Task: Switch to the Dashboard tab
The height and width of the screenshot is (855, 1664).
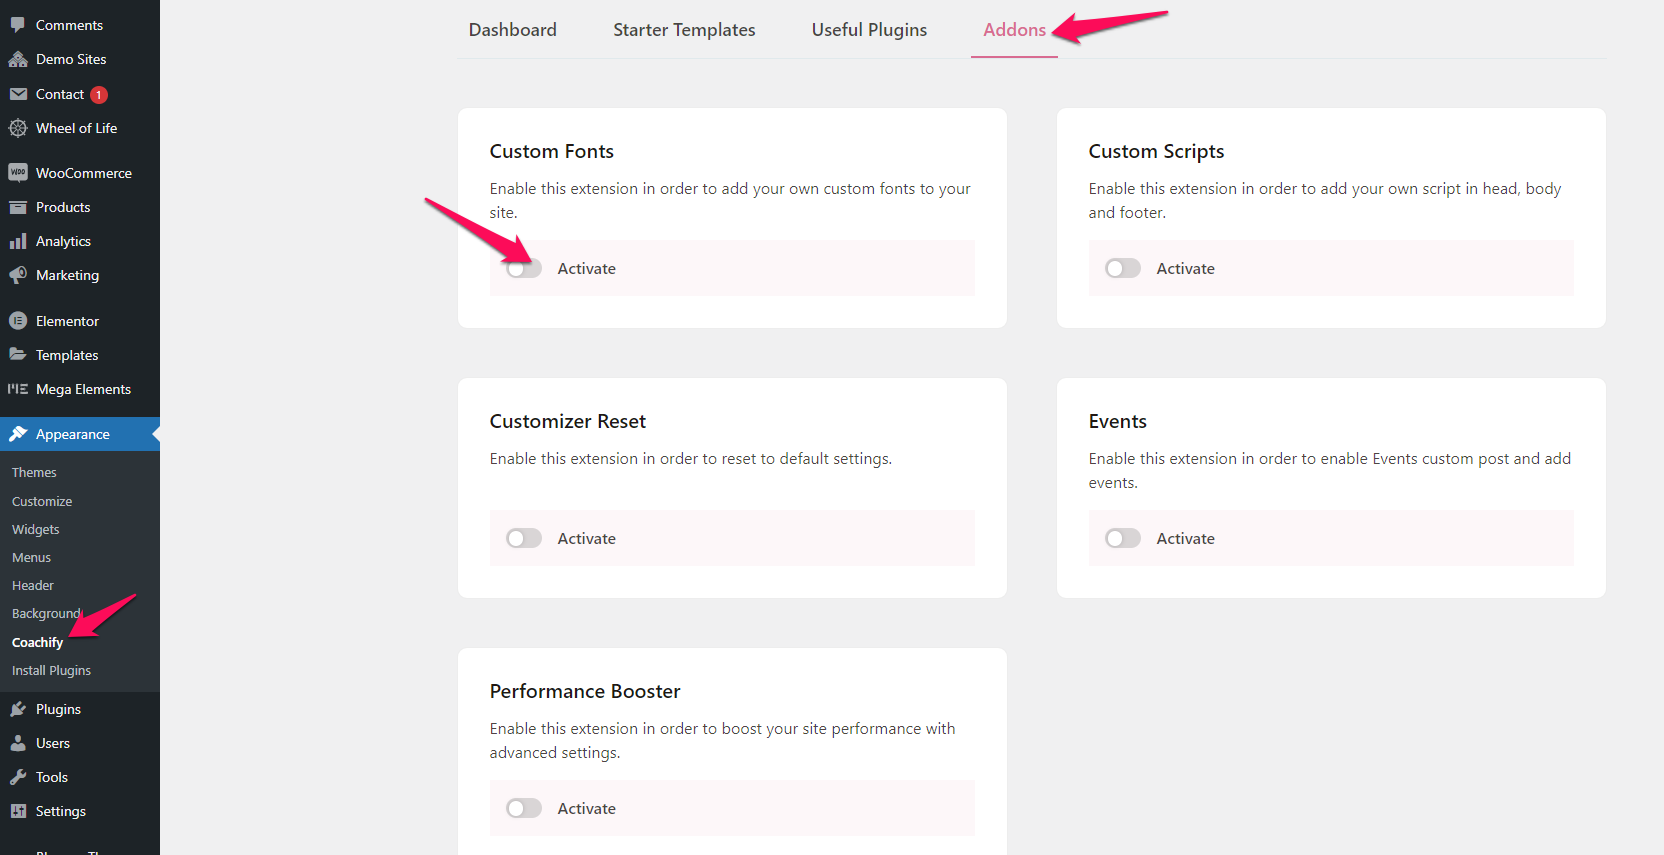Action: (513, 30)
